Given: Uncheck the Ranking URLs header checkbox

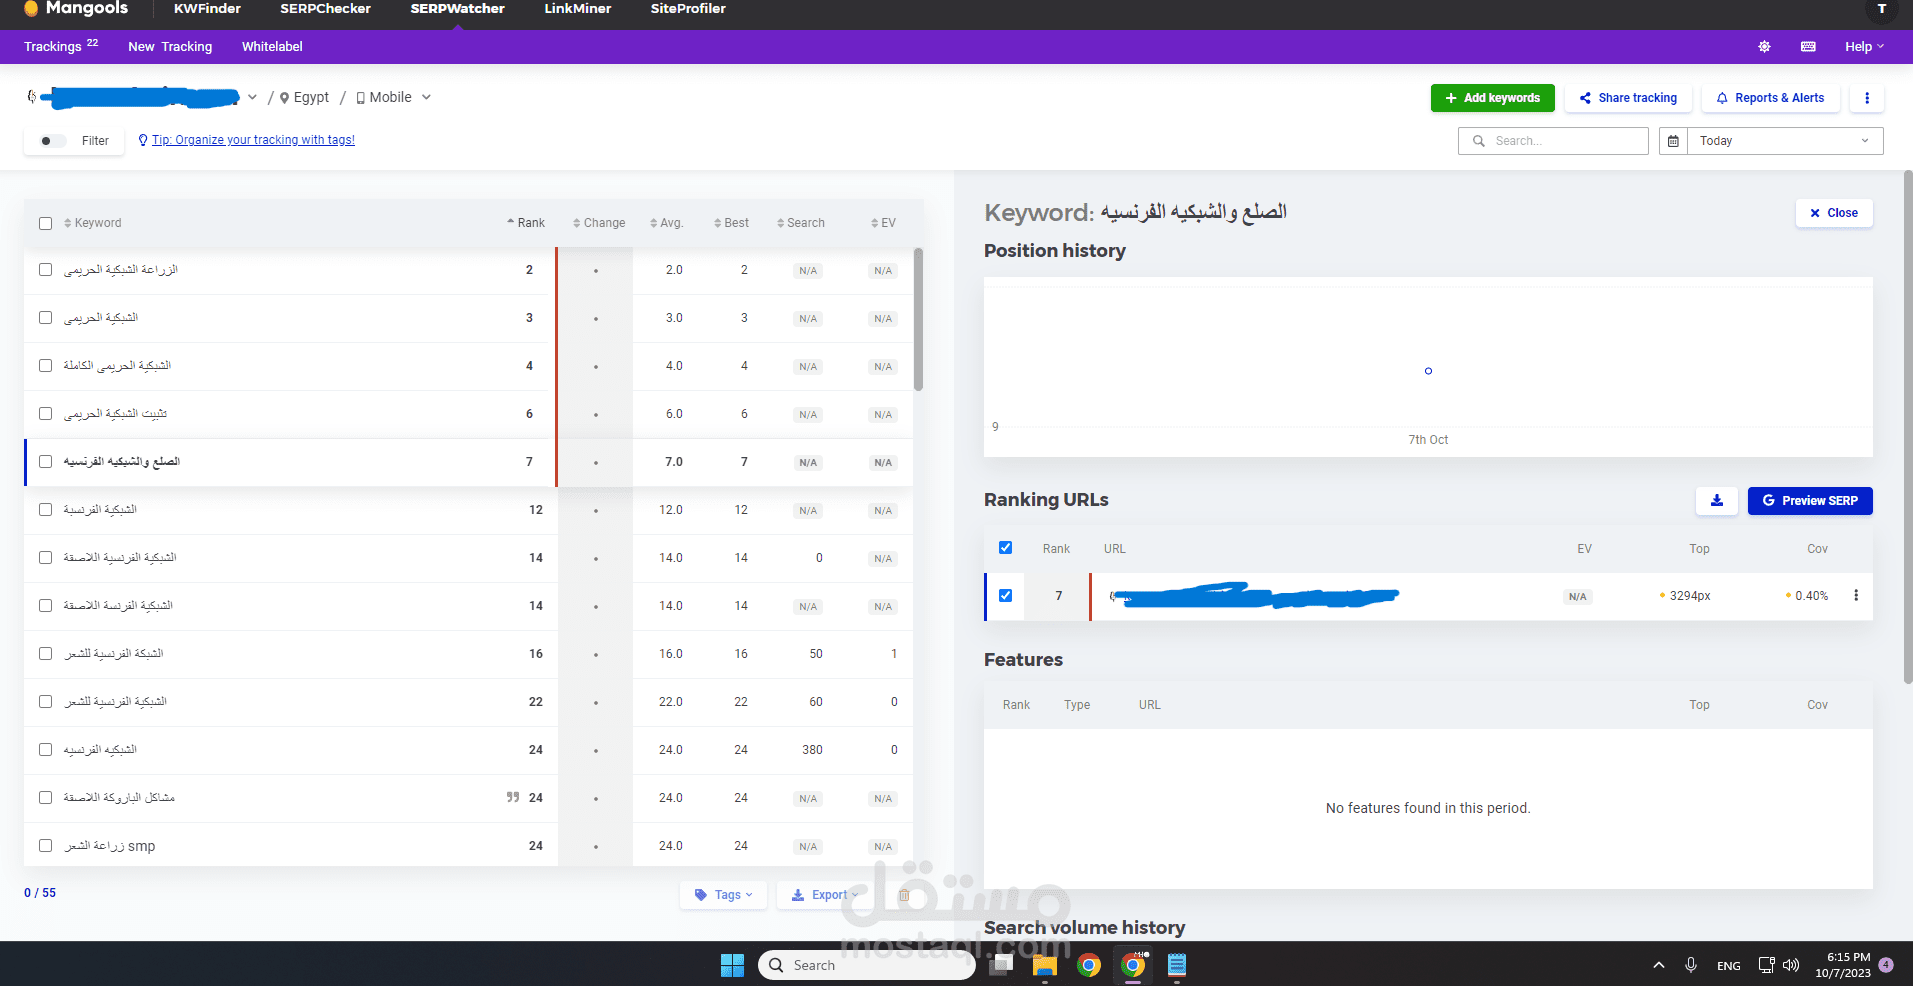Looking at the screenshot, I should (x=1005, y=548).
